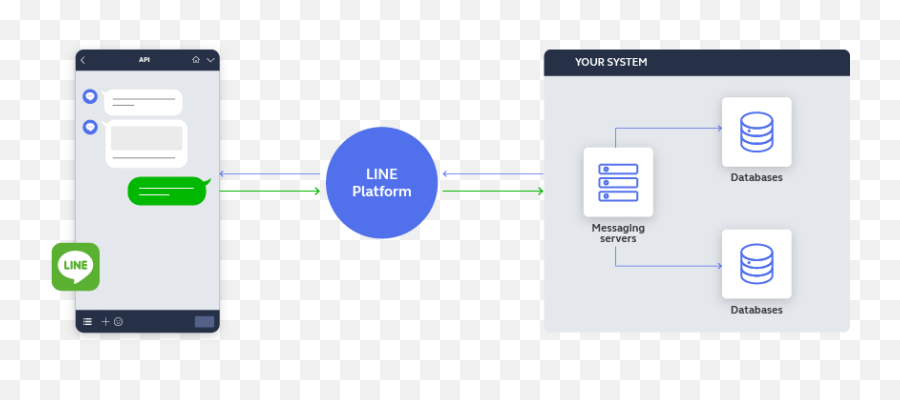Click the send button in the chat bar

coord(204,322)
